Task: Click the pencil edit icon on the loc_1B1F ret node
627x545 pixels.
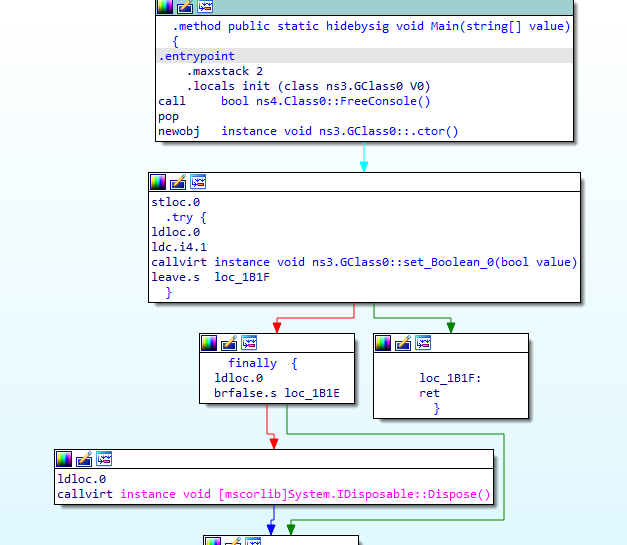Action: pyautogui.click(x=403, y=343)
